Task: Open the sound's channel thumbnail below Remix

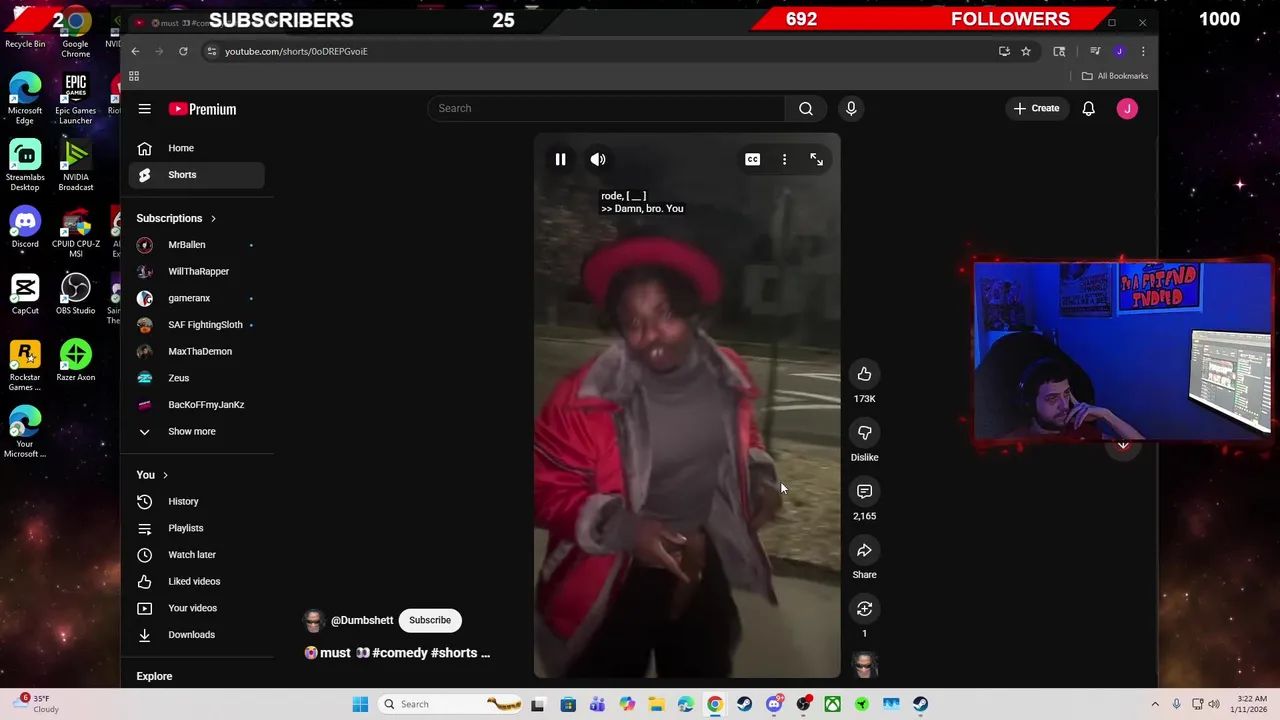Action: click(x=864, y=665)
